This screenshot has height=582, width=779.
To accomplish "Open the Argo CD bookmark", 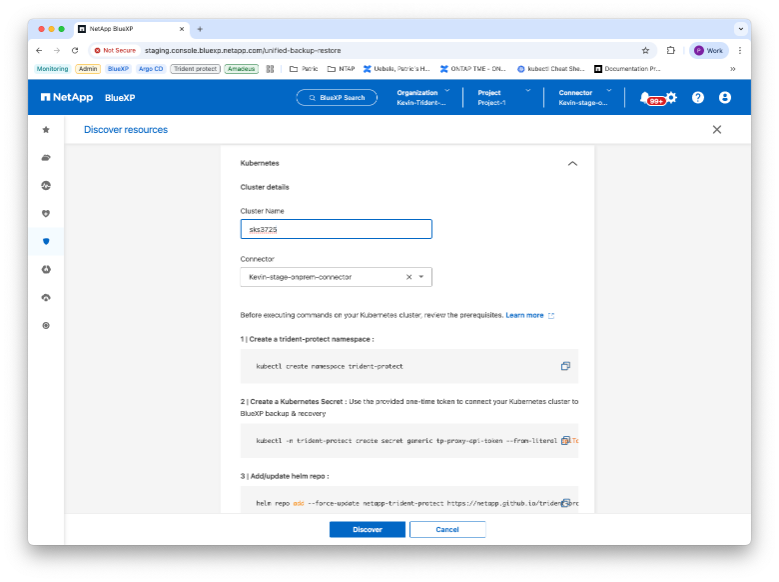I will coord(151,69).
